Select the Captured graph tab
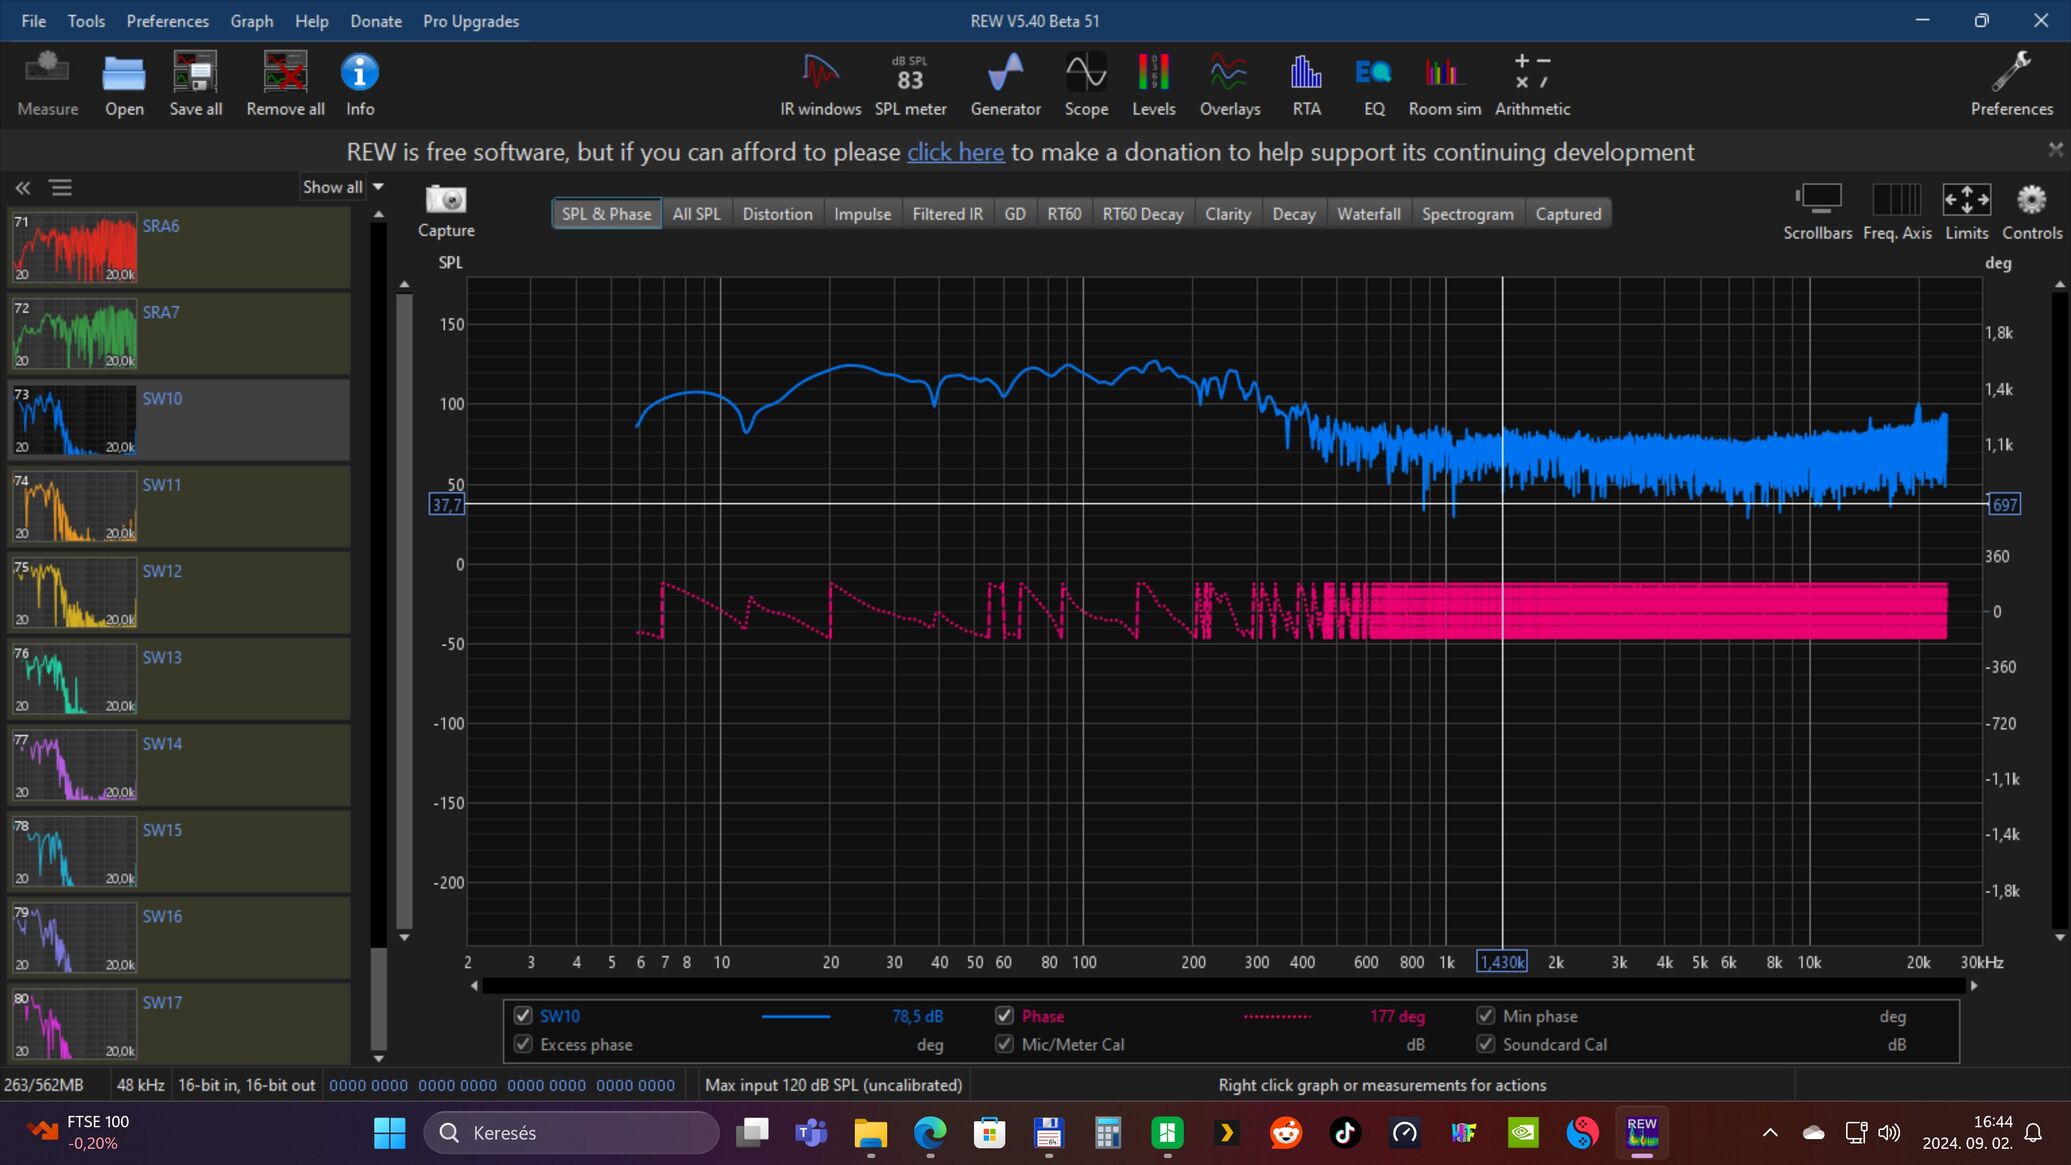Viewport: 2071px width, 1165px height. 1567,214
